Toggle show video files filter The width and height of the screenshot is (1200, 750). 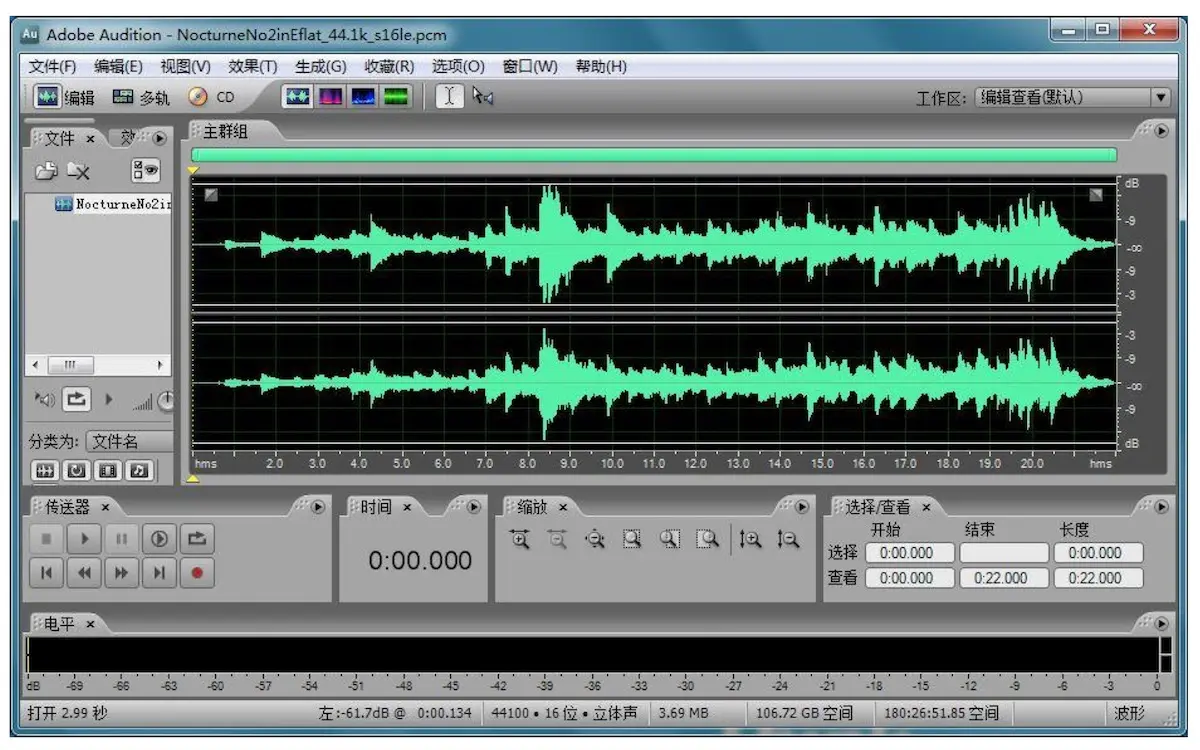click(x=107, y=470)
